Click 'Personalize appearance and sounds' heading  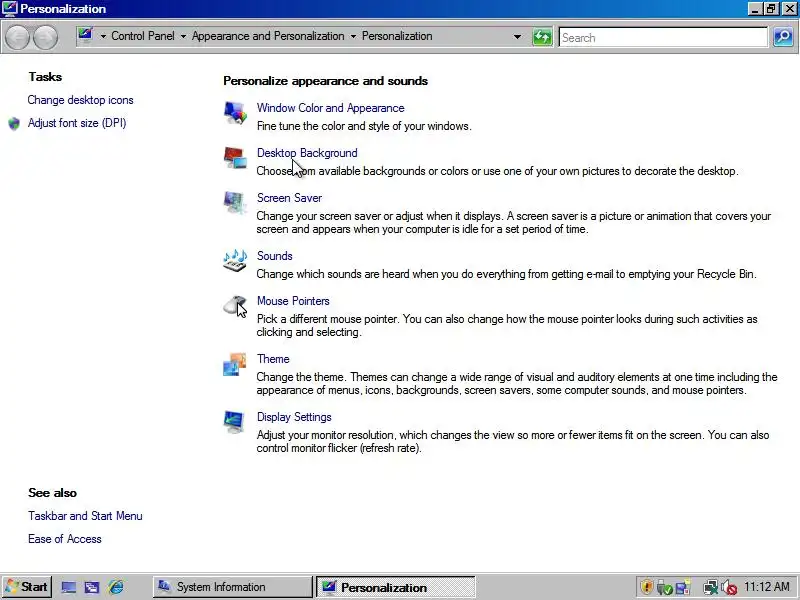coord(326,81)
